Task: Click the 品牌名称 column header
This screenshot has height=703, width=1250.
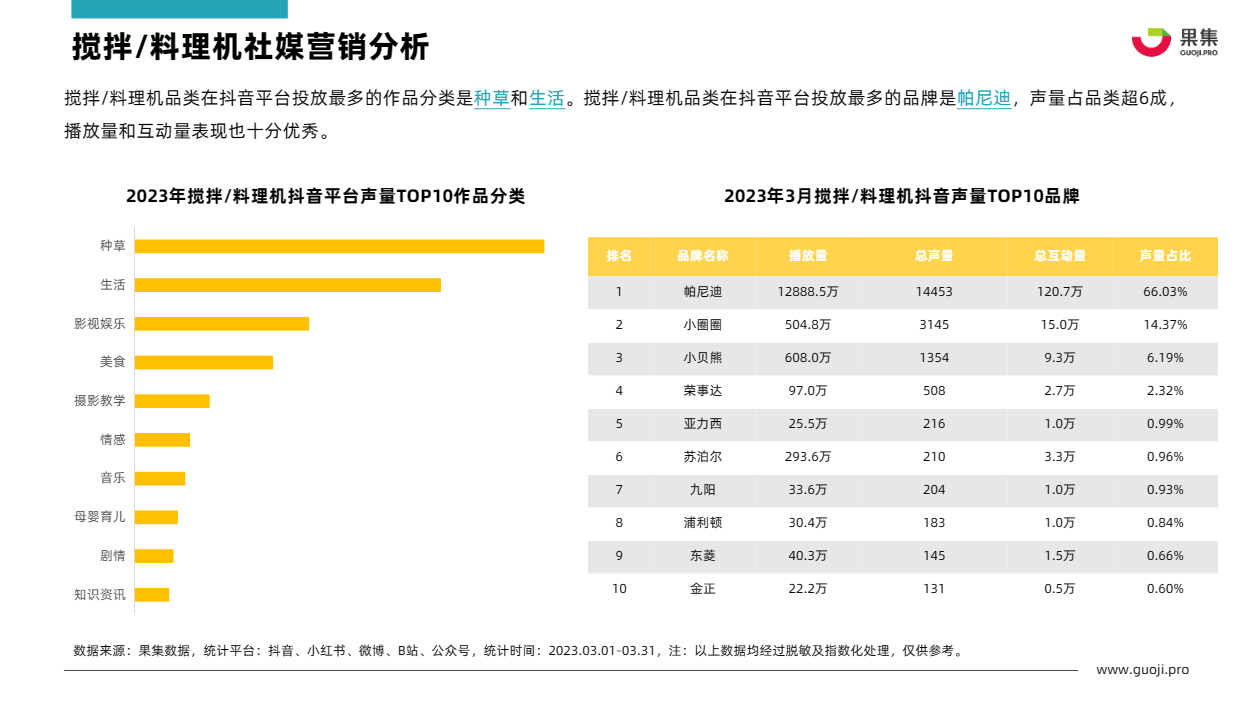Action: 702,256
